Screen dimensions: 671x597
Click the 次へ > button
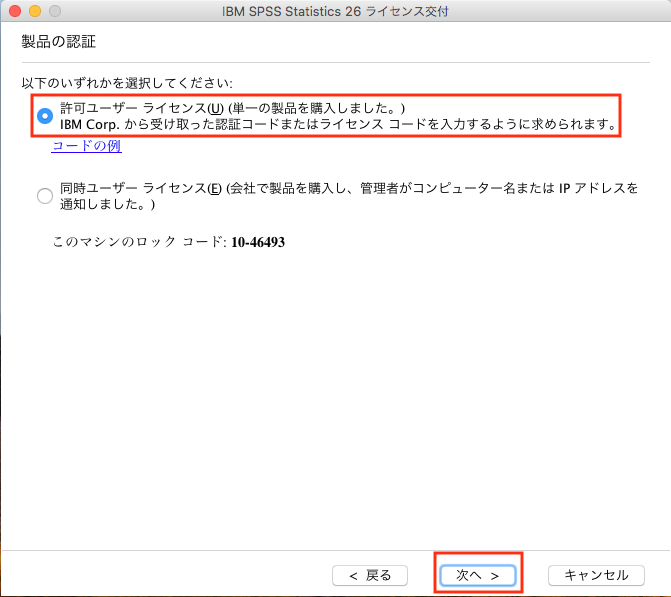pos(478,575)
